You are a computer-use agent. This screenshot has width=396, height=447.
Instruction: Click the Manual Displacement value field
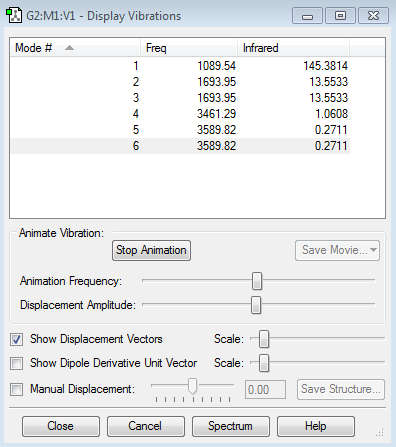click(x=265, y=389)
